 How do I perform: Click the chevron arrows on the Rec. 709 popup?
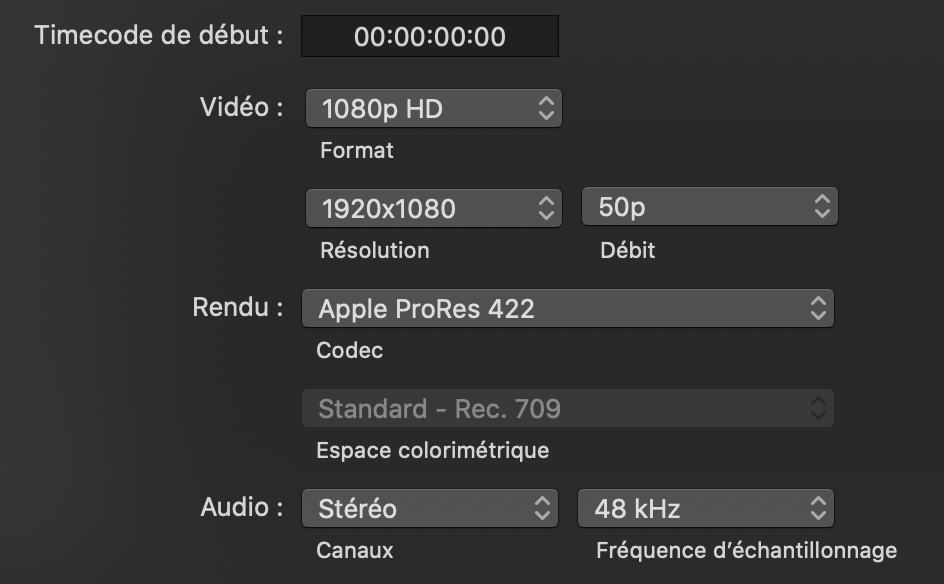point(818,408)
